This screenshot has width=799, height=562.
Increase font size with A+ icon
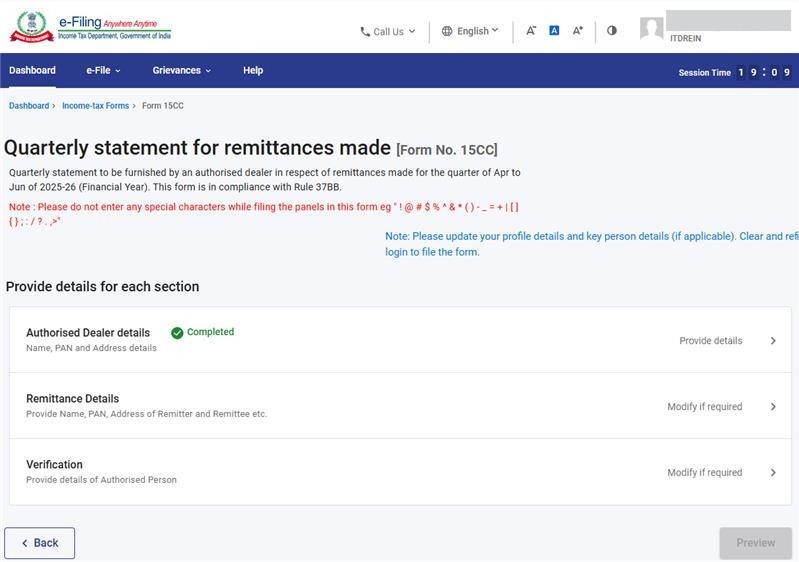click(x=578, y=31)
